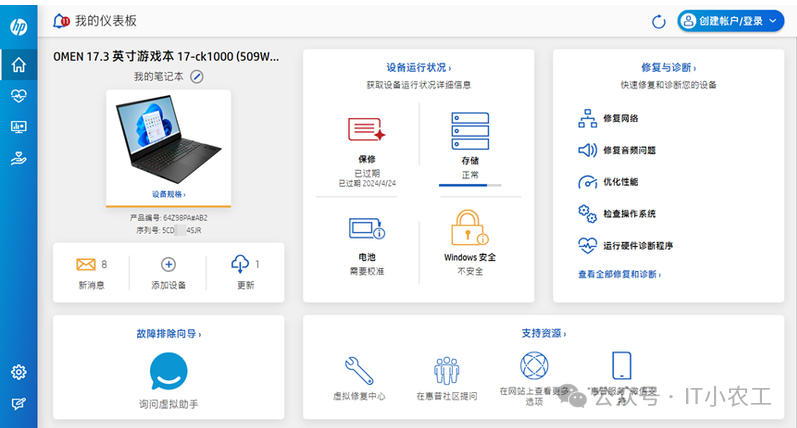Image resolution: width=797 pixels, height=428 pixels.
Task: Click the HP logo in the sidebar
Action: 19,26
